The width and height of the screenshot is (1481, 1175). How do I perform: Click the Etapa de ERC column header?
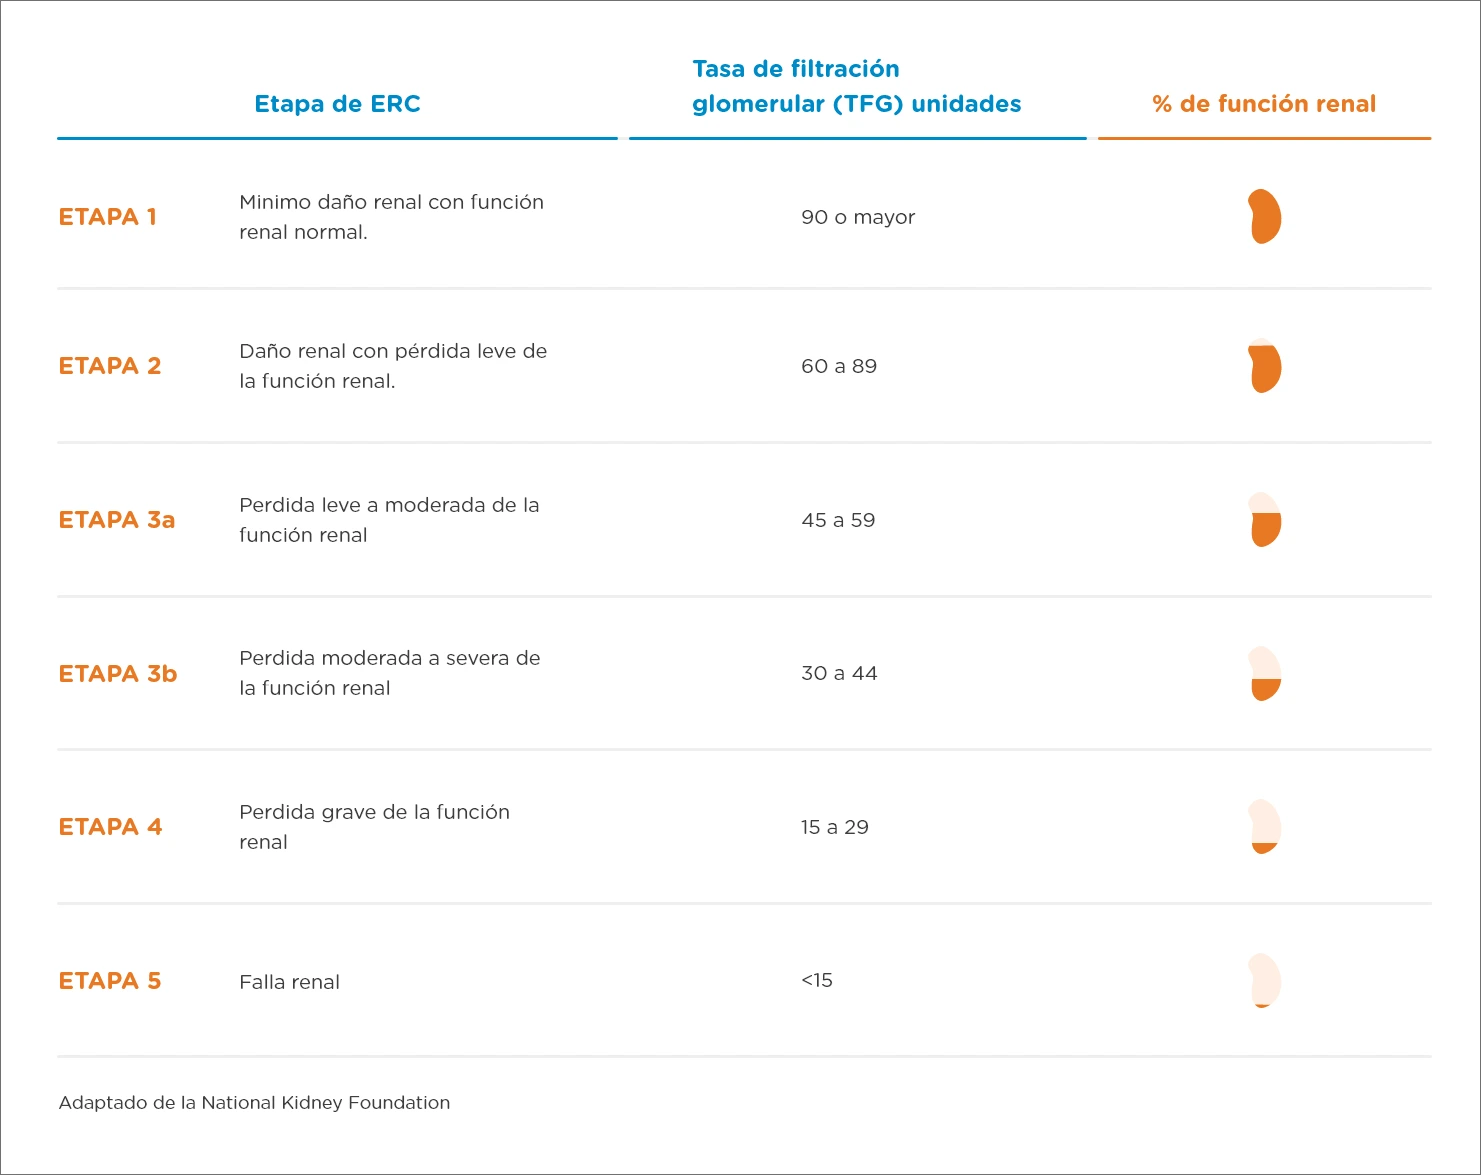337,104
